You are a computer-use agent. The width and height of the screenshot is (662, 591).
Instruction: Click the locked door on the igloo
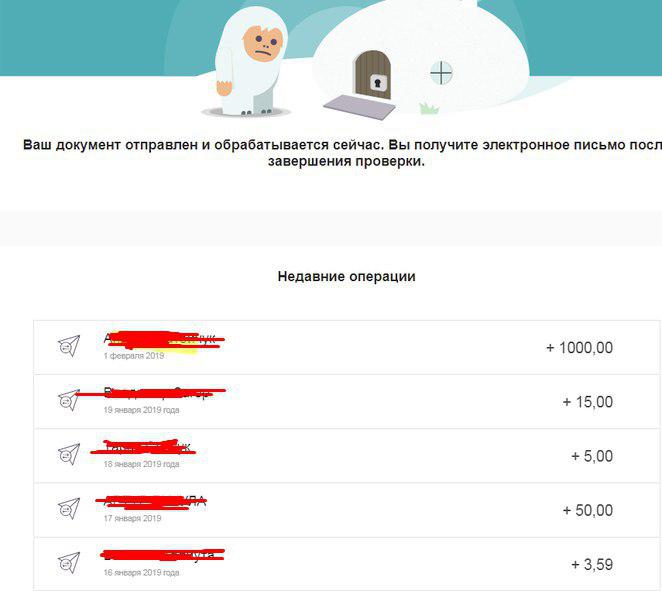pos(373,75)
